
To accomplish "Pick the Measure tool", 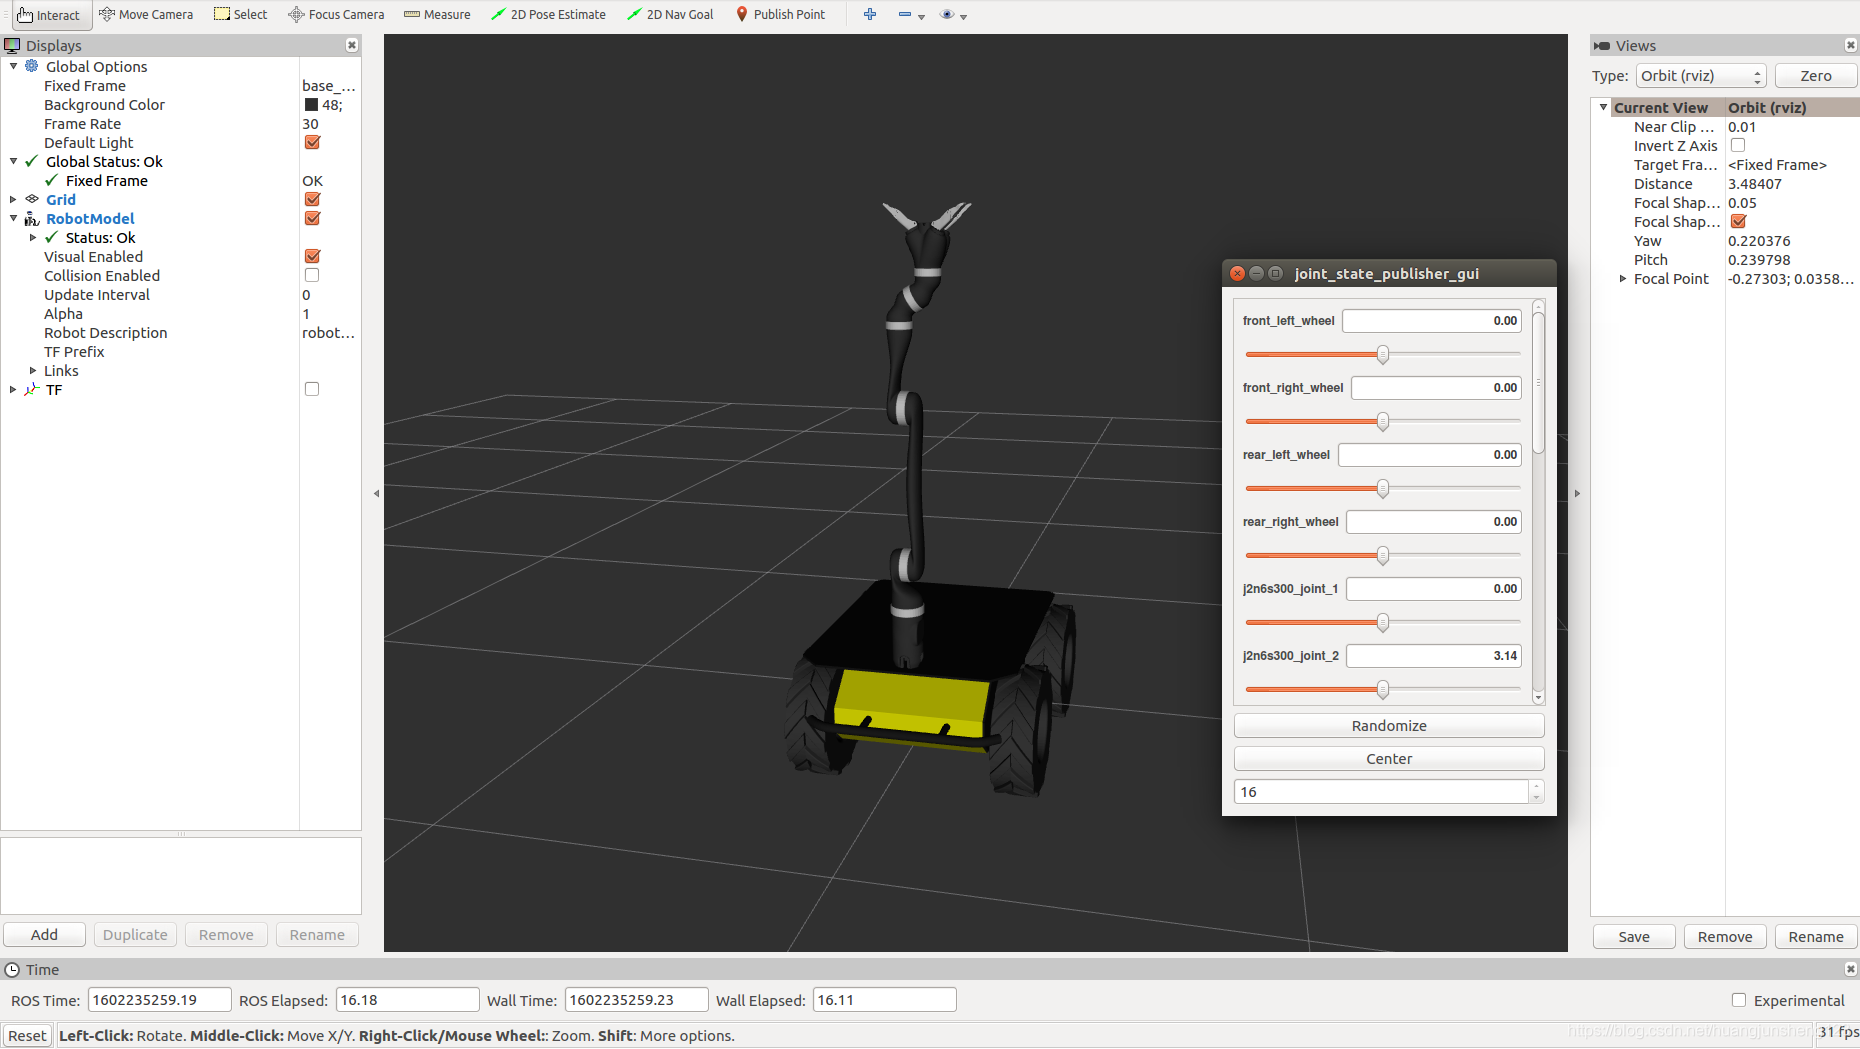I will [x=437, y=15].
